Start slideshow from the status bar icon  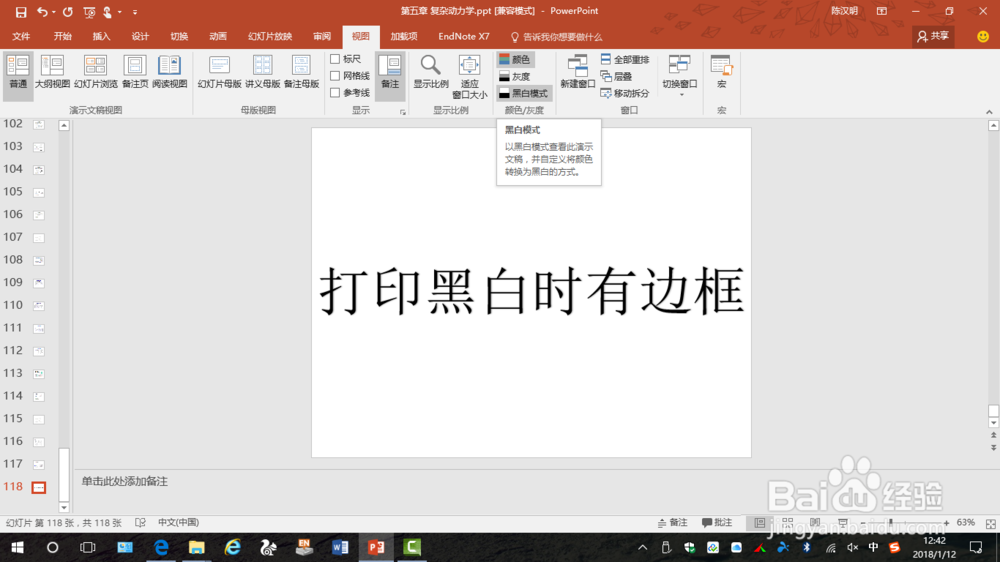click(x=842, y=522)
